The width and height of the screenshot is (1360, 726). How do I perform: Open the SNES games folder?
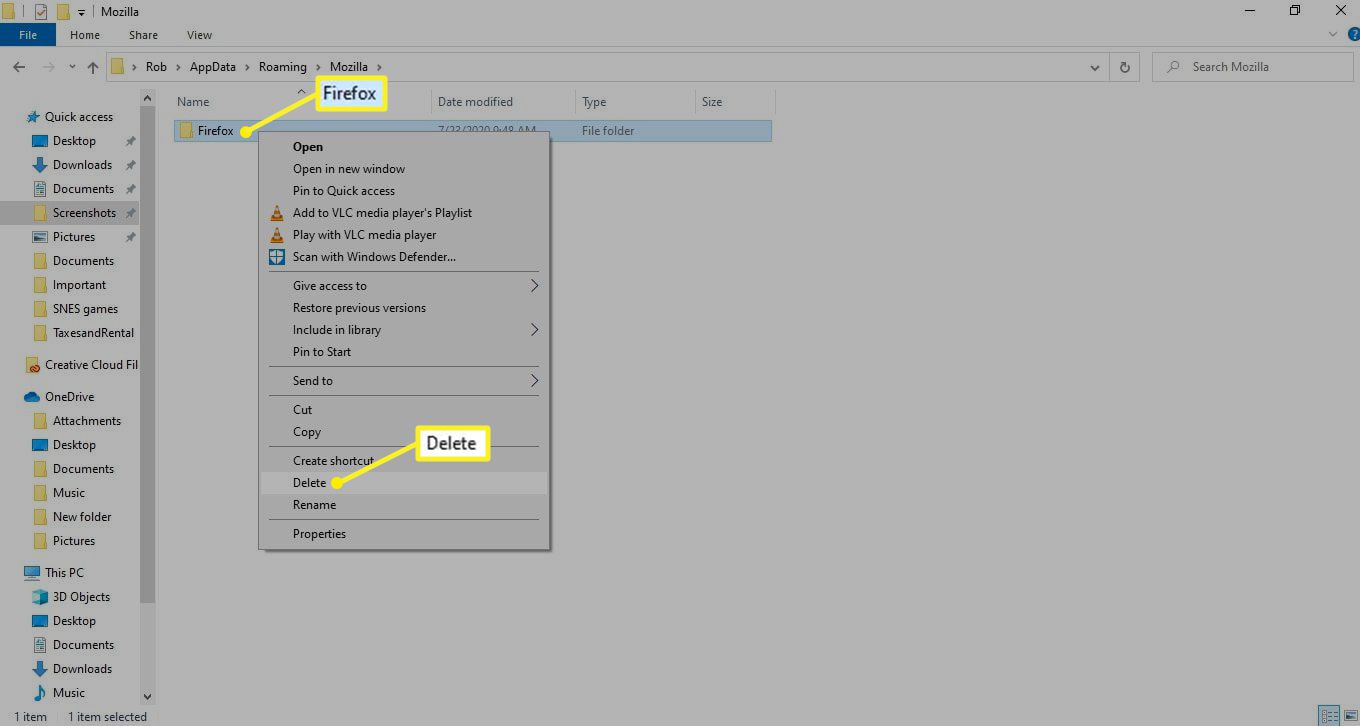click(85, 309)
